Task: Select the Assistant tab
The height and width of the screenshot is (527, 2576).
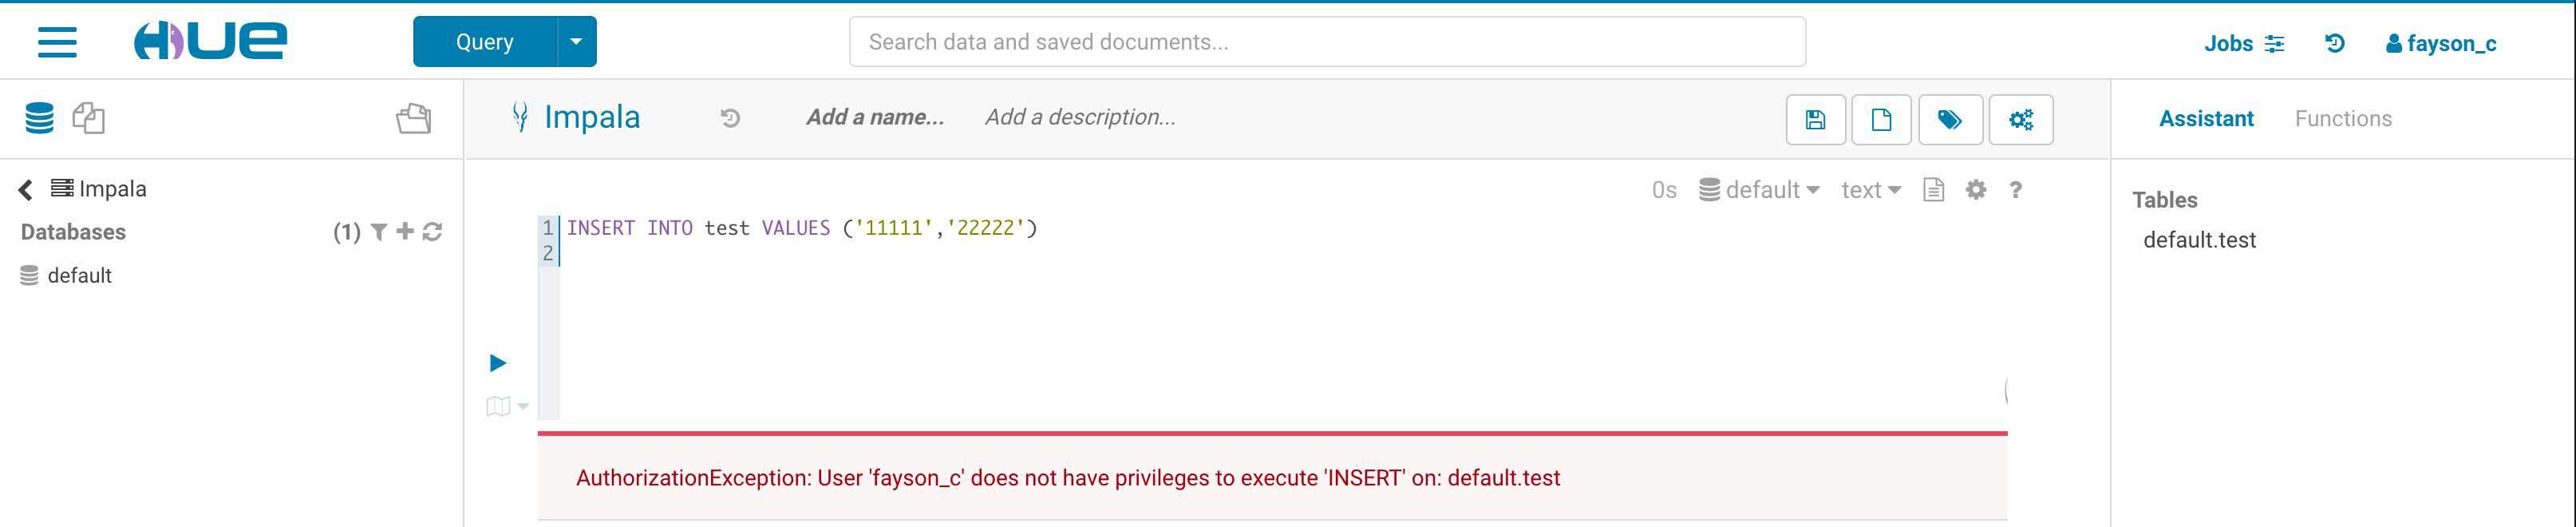Action: 2206,119
